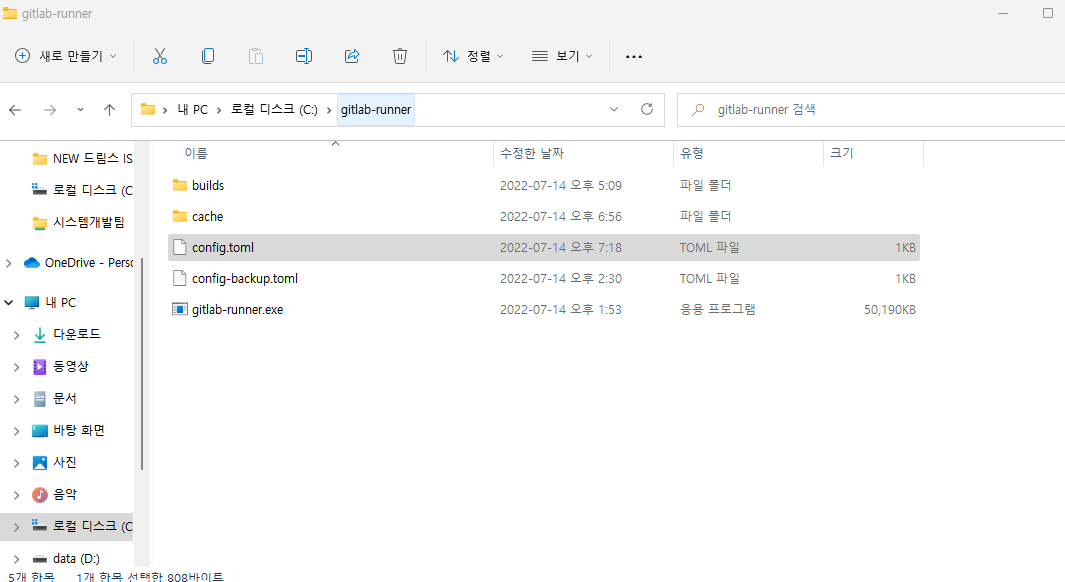
Task: Click the Copy icon in toolbar
Action: coord(208,56)
